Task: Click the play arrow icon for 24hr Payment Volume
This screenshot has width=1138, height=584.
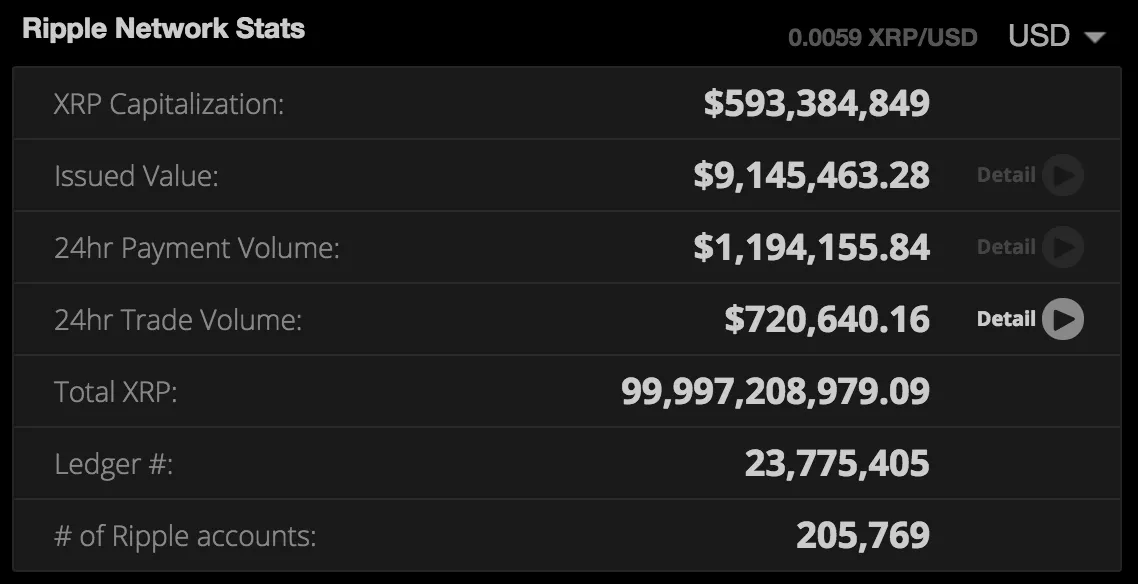Action: pos(1063,247)
